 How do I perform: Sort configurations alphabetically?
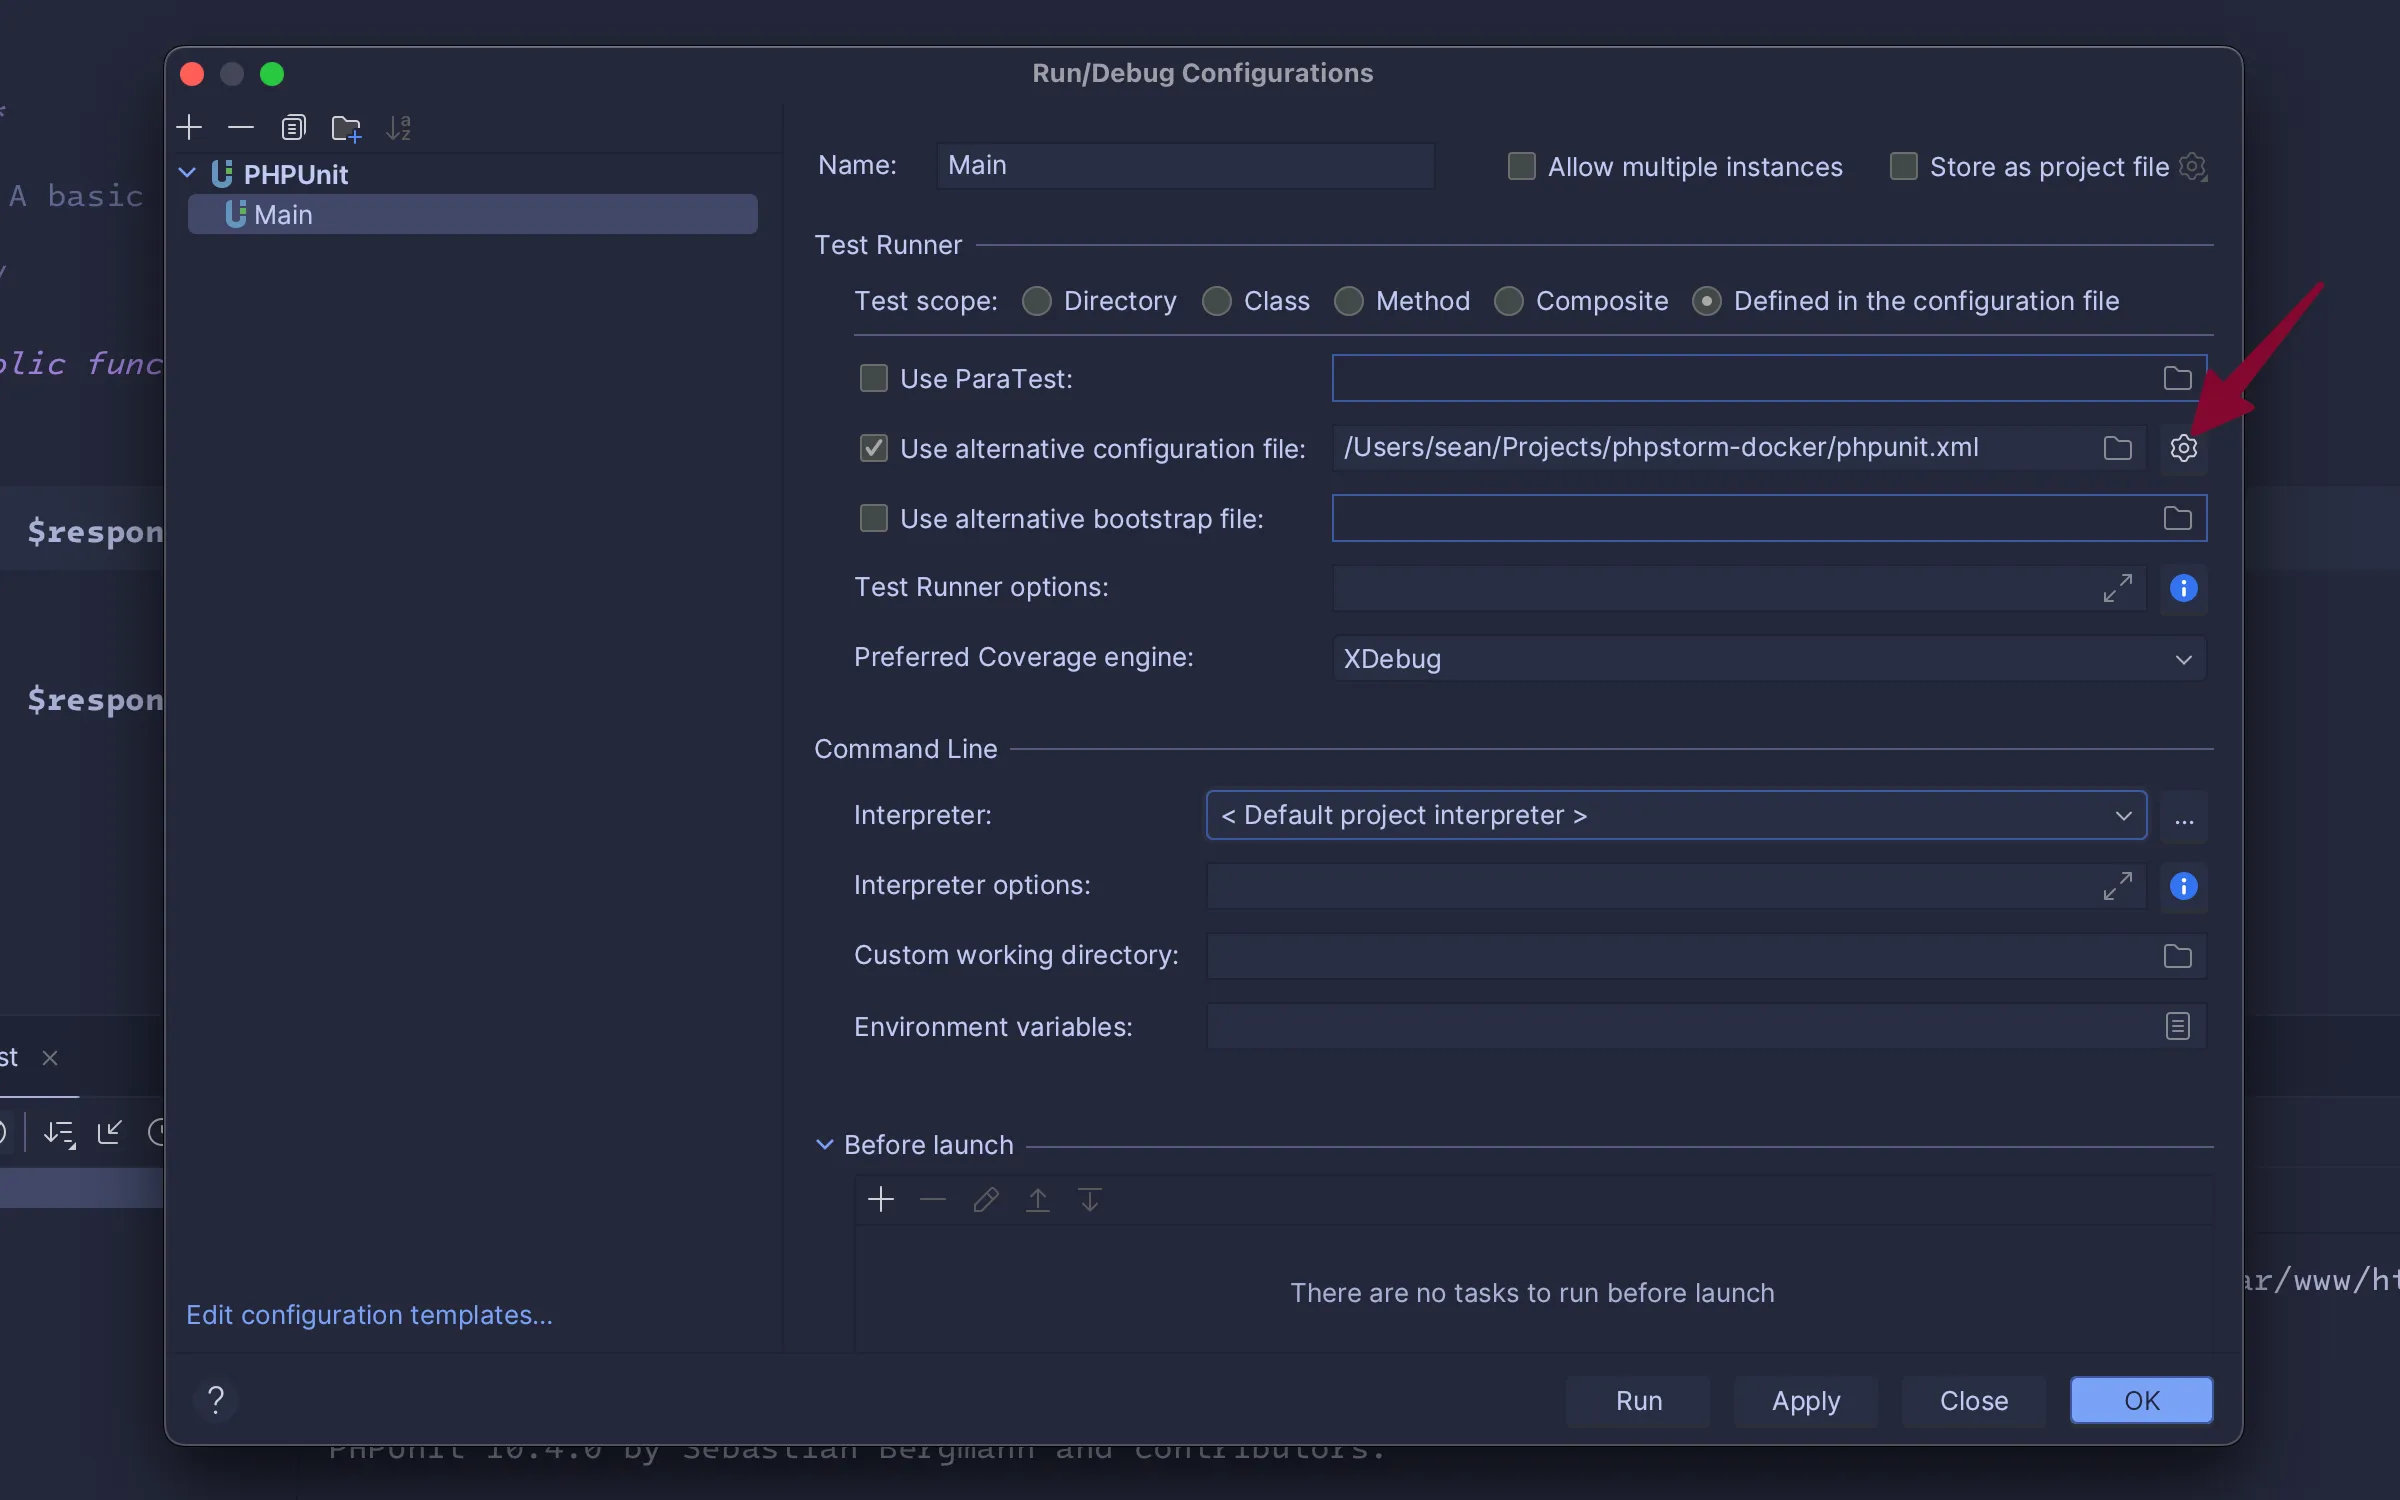pyautogui.click(x=398, y=128)
